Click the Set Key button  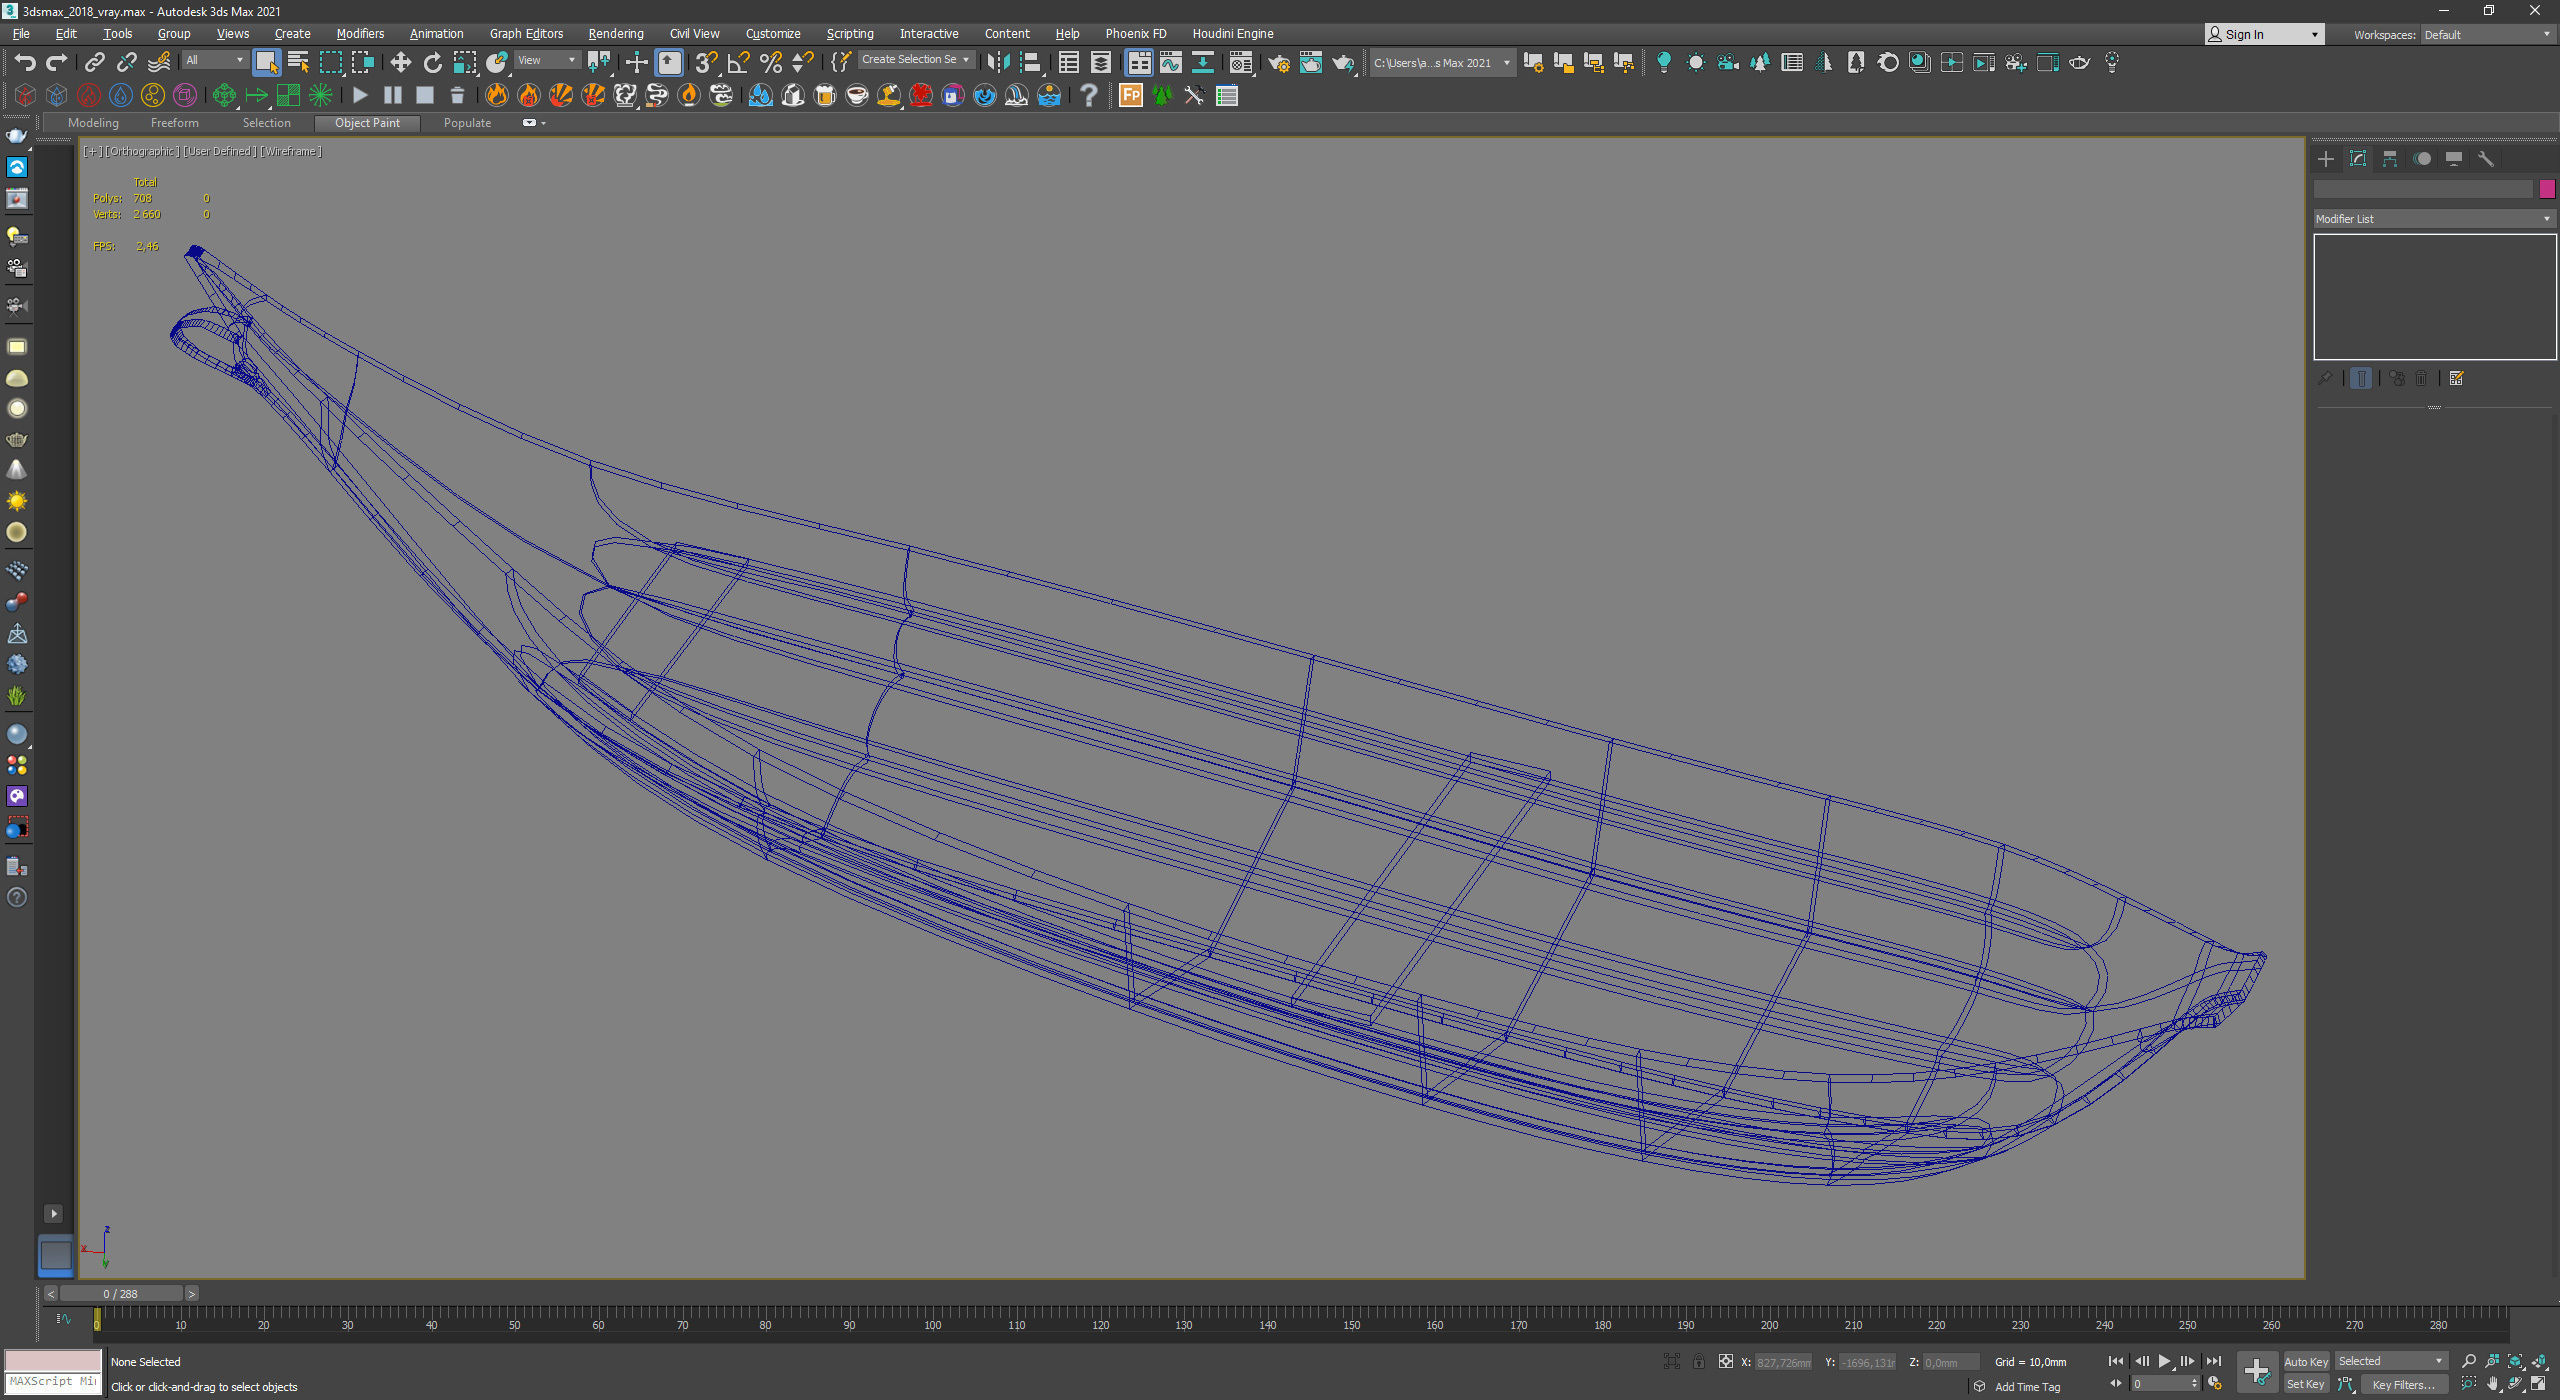pyautogui.click(x=2305, y=1385)
